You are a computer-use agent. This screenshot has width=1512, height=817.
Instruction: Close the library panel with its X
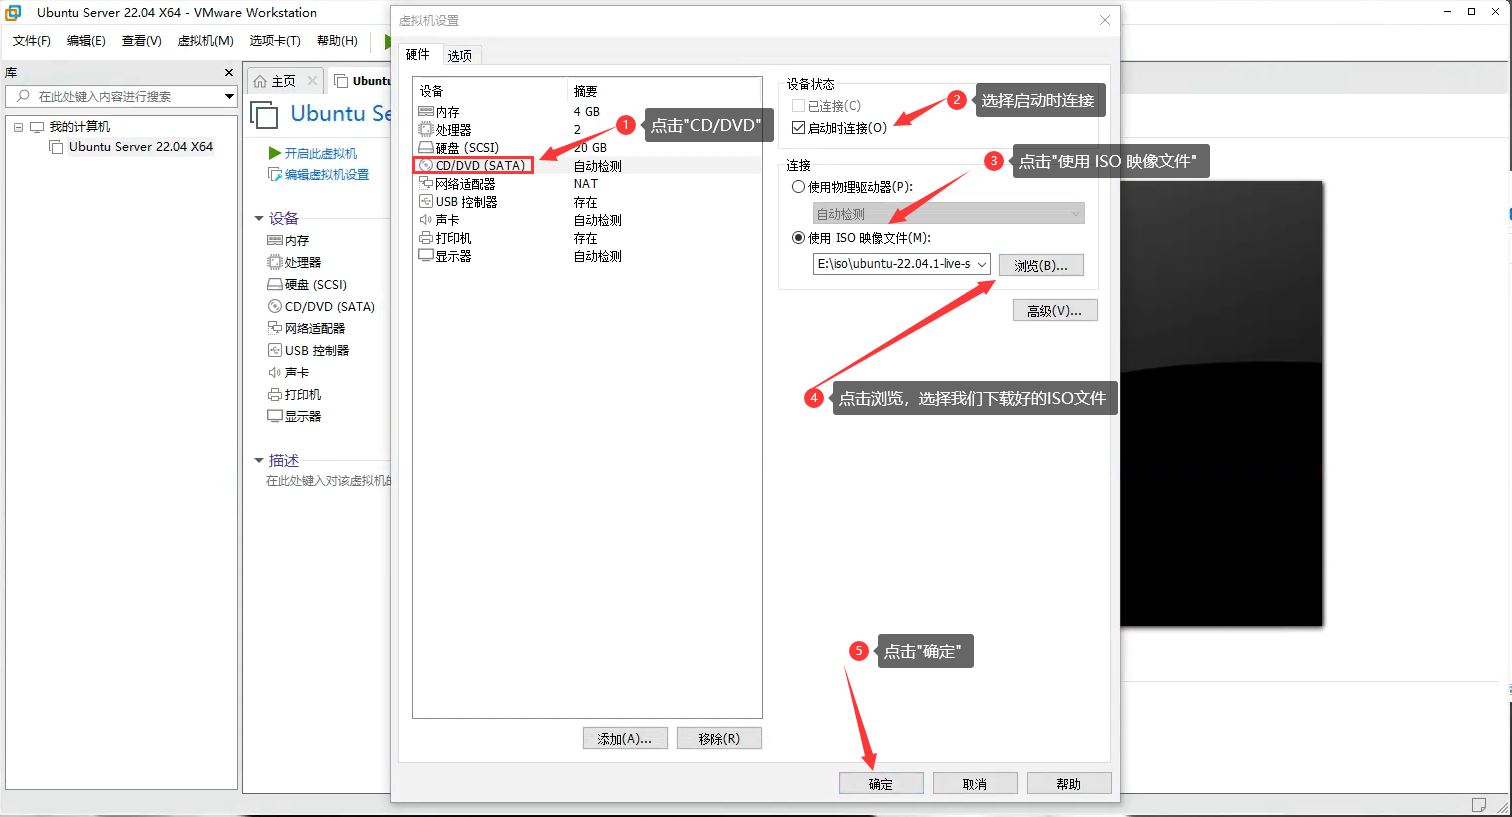(x=229, y=72)
